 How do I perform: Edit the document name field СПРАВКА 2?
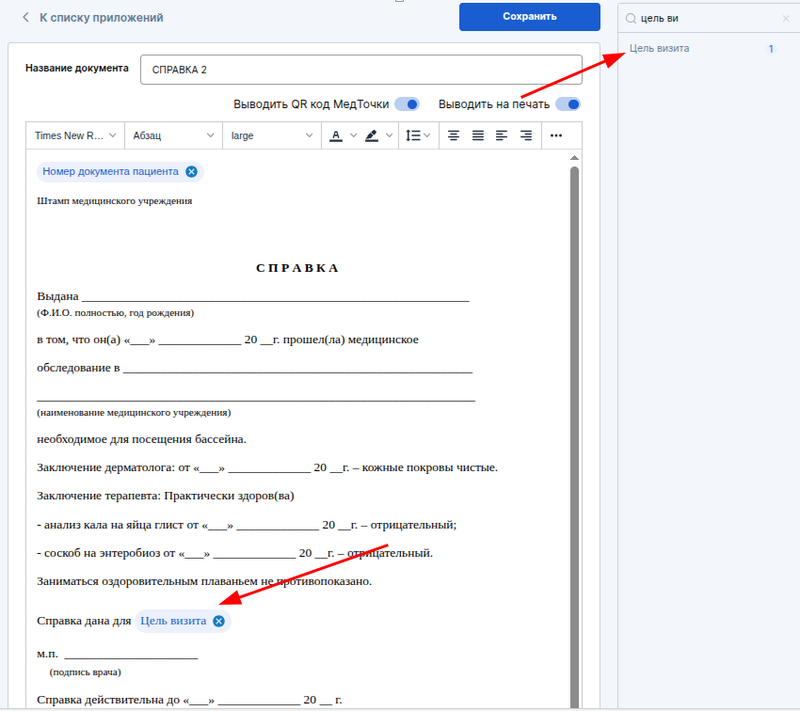coord(361,70)
